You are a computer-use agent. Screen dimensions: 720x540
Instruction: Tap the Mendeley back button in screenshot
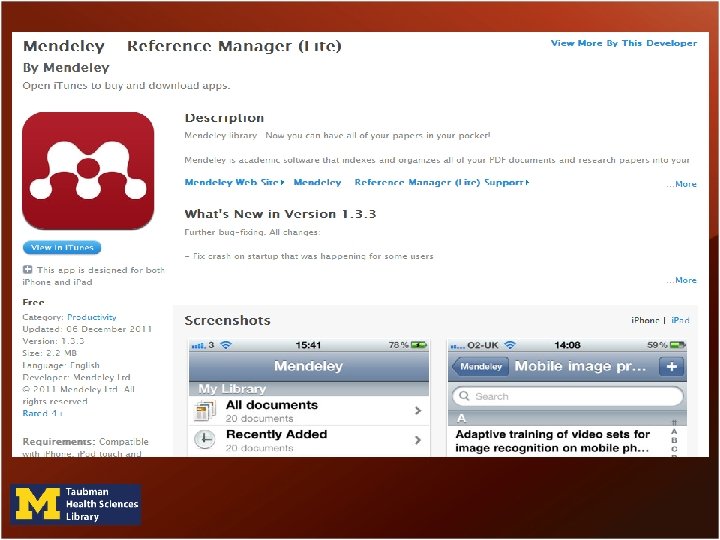(x=480, y=366)
